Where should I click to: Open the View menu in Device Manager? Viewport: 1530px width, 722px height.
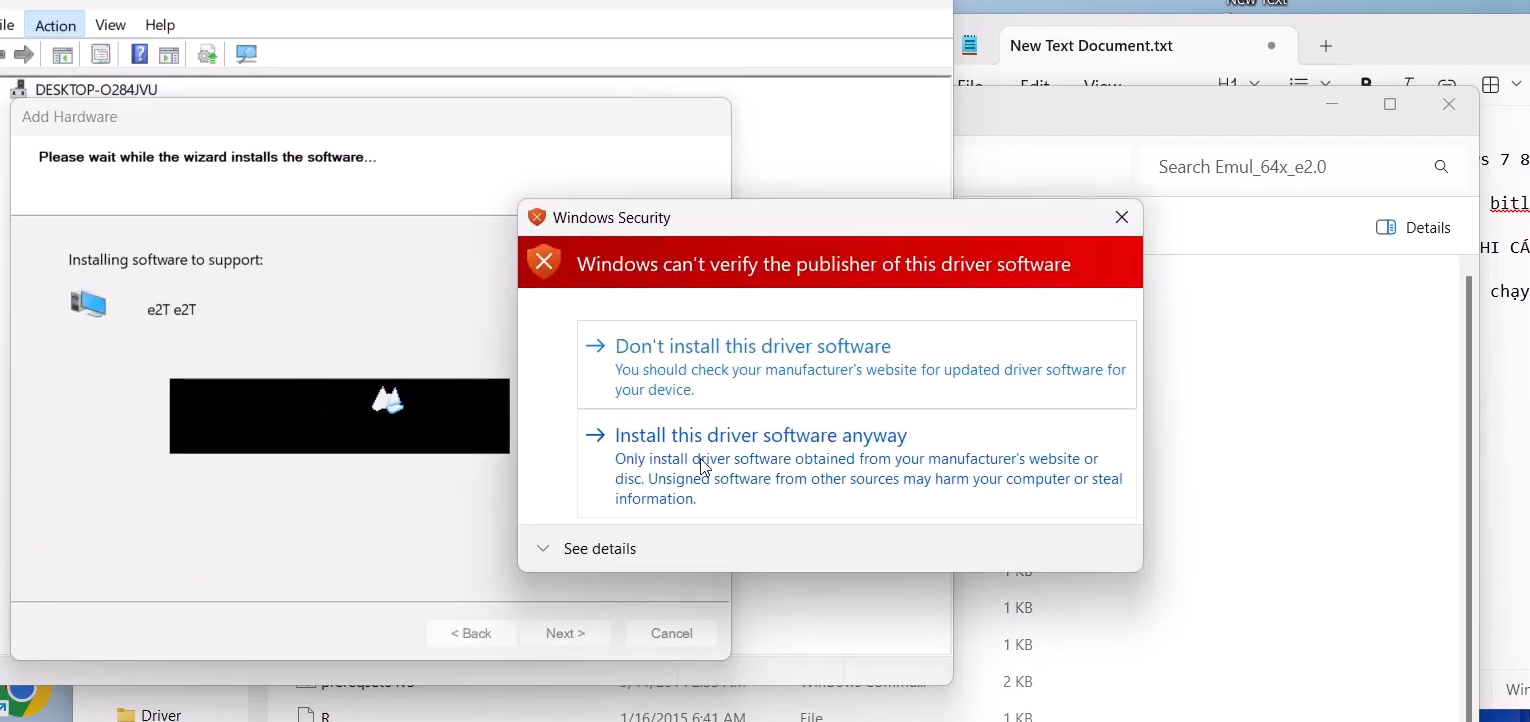[x=110, y=25]
